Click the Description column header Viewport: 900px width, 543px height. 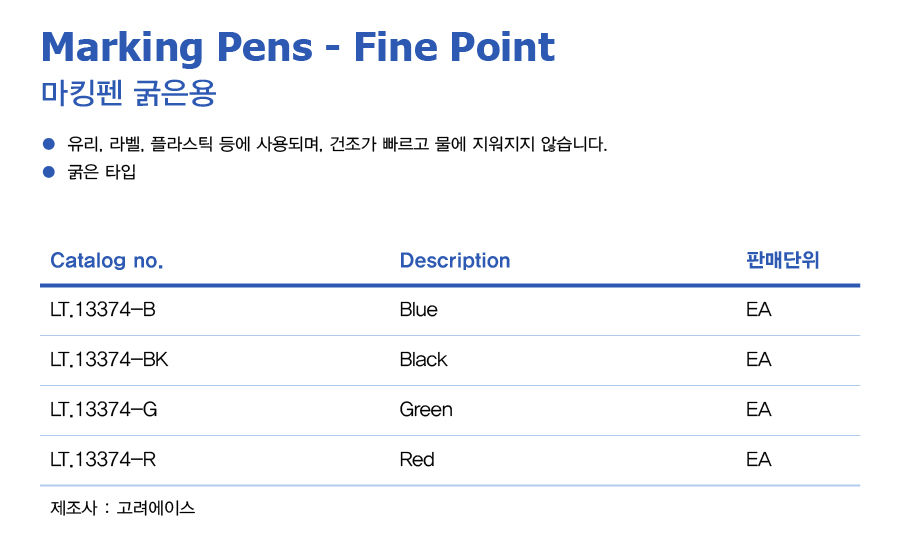(x=455, y=261)
